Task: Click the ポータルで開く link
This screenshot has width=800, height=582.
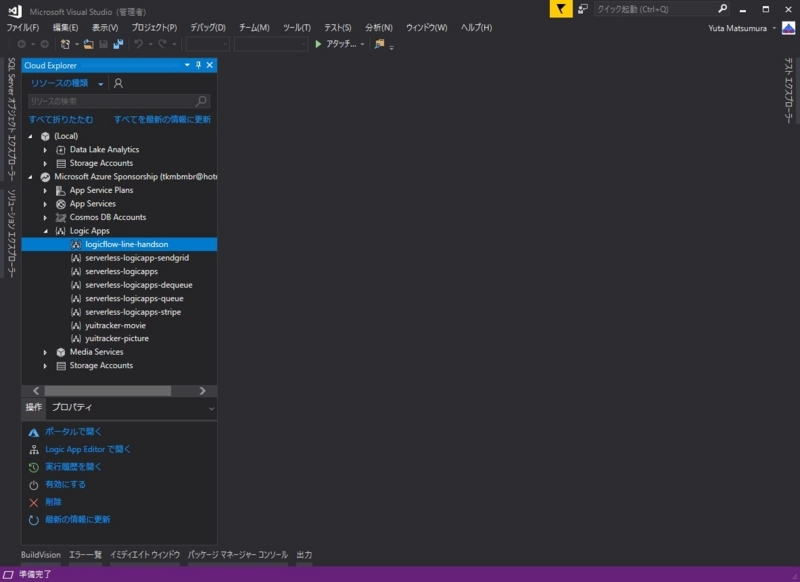Action: tap(73, 432)
